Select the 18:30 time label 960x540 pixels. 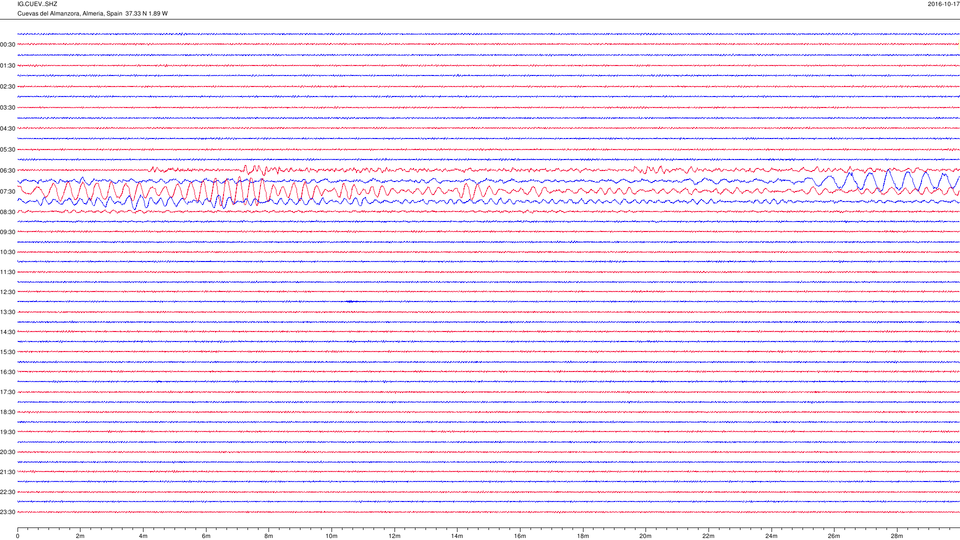coord(7,412)
